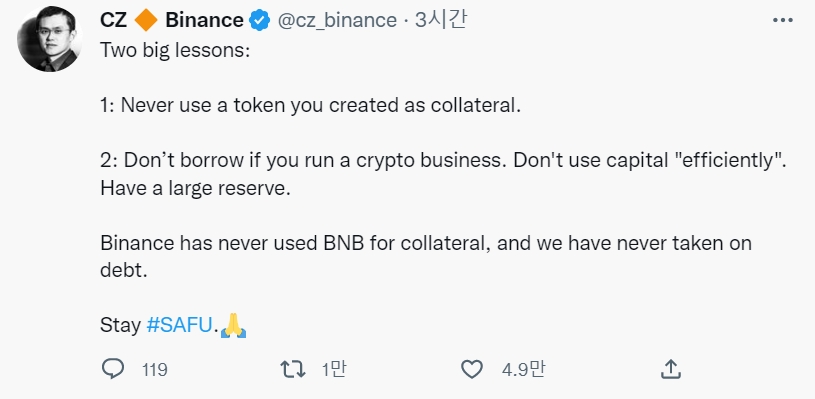Click the 'Binance has never used BNB' sentence
The height and width of the screenshot is (399, 815).
[426, 257]
